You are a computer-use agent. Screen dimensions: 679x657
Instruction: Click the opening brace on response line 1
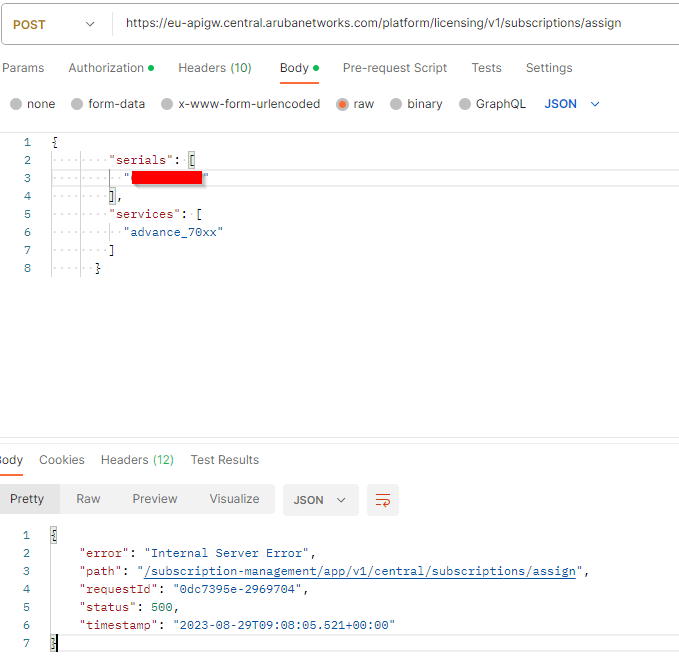(x=54, y=535)
